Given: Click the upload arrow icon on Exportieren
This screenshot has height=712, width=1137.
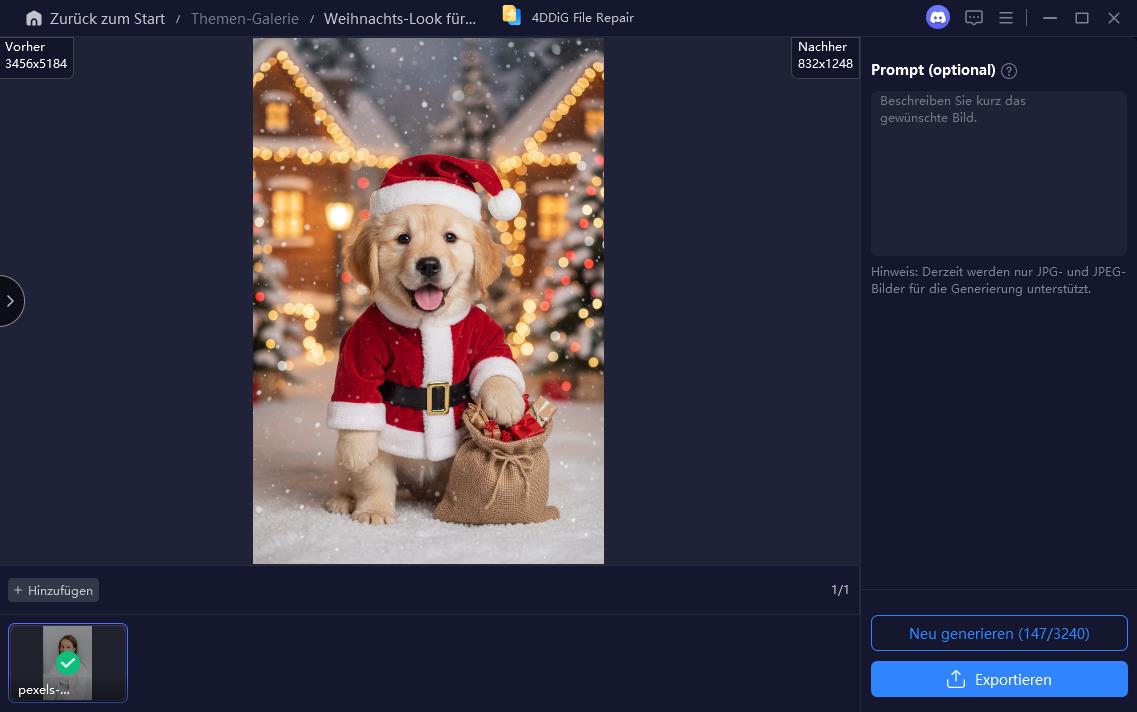Looking at the screenshot, I should coord(957,679).
